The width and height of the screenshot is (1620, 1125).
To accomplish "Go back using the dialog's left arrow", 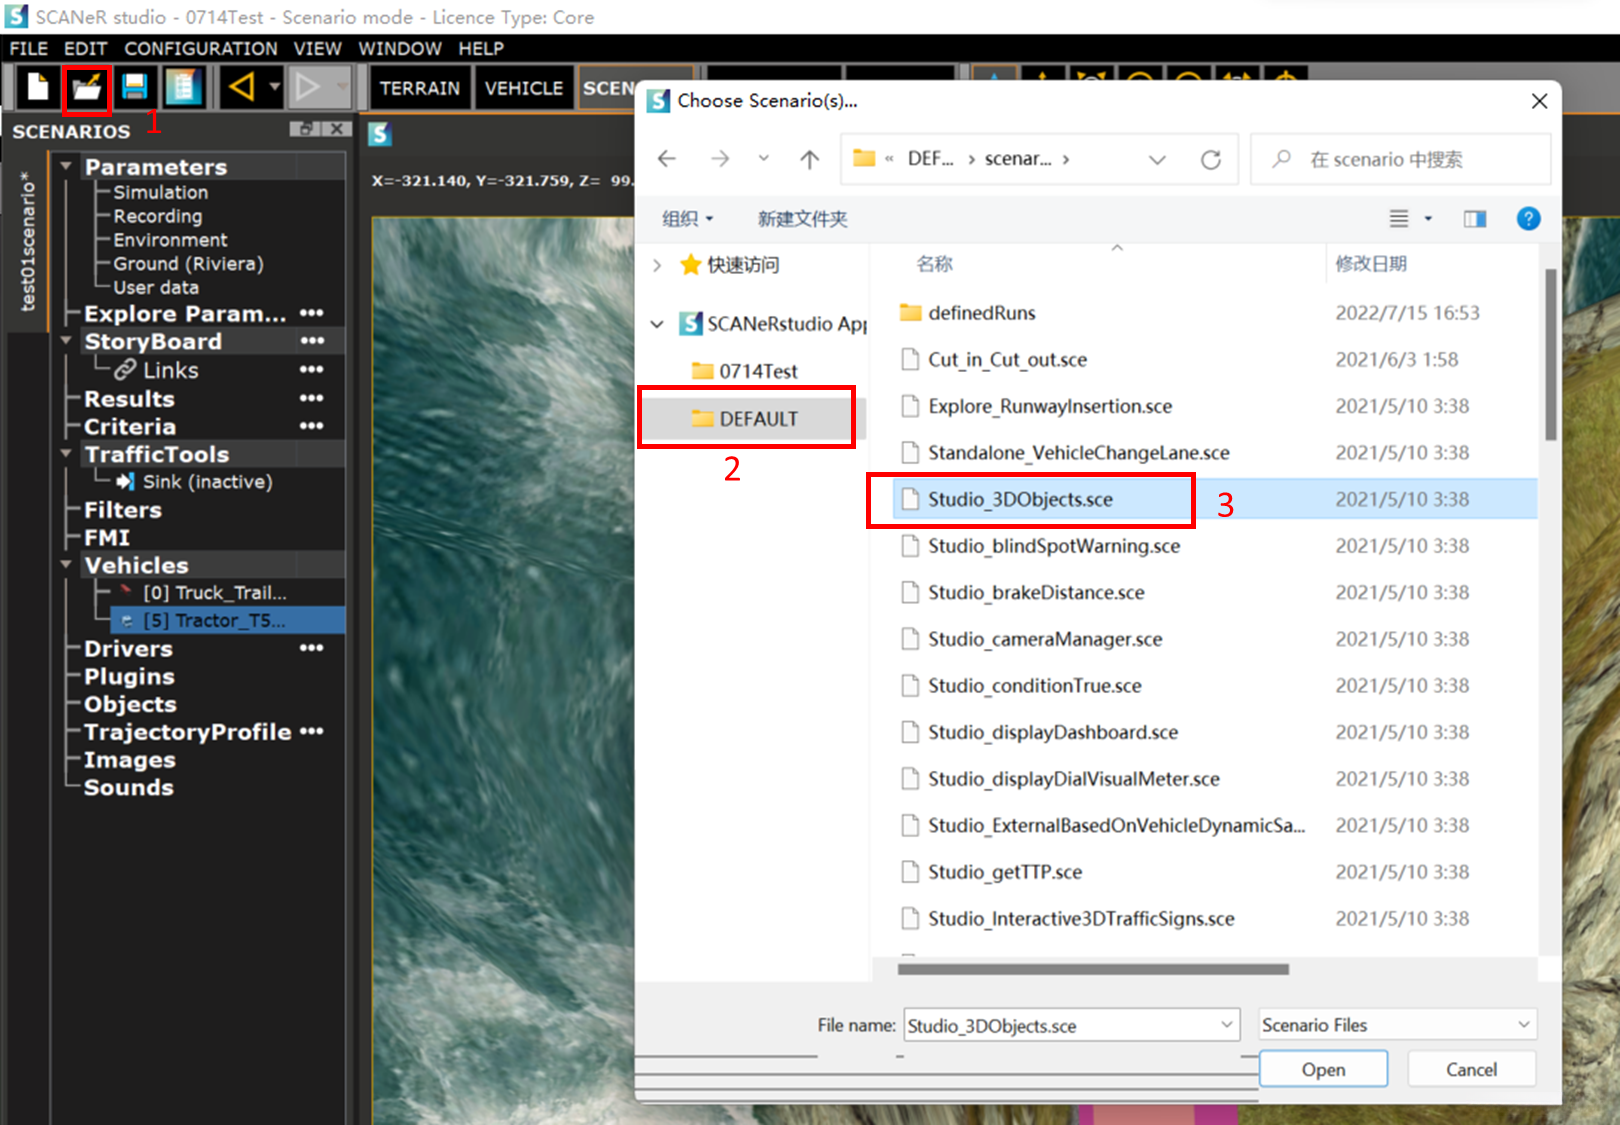I will coord(667,159).
